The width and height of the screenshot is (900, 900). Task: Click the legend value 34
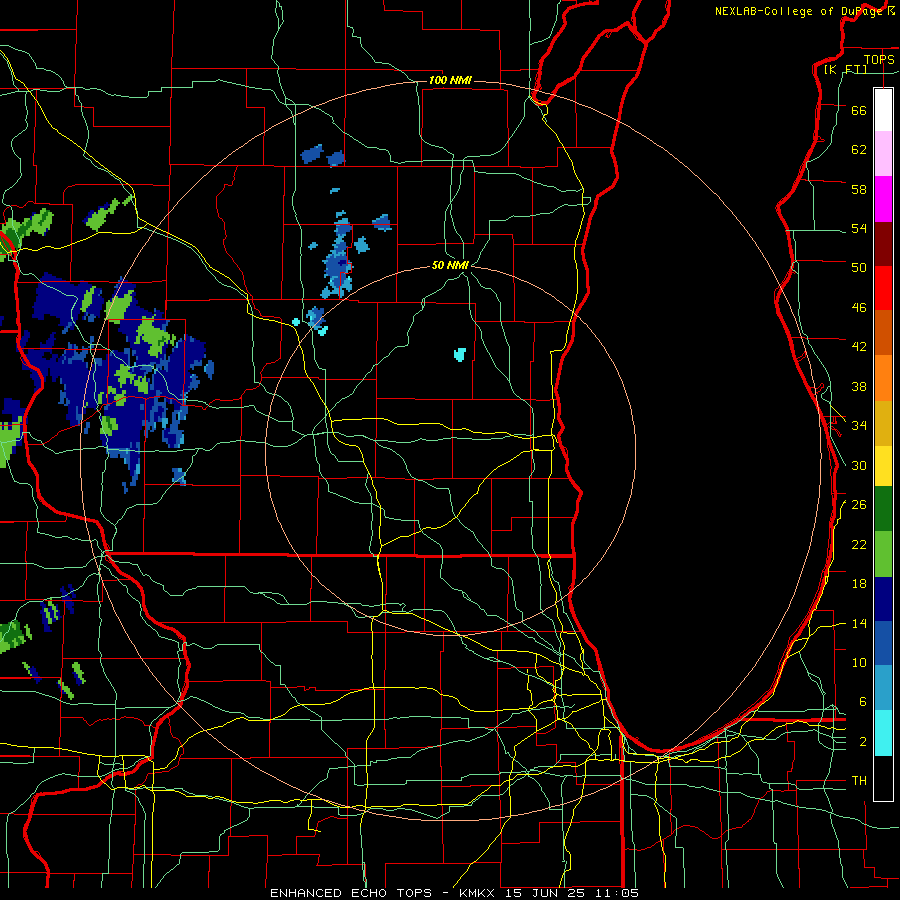tap(859, 425)
